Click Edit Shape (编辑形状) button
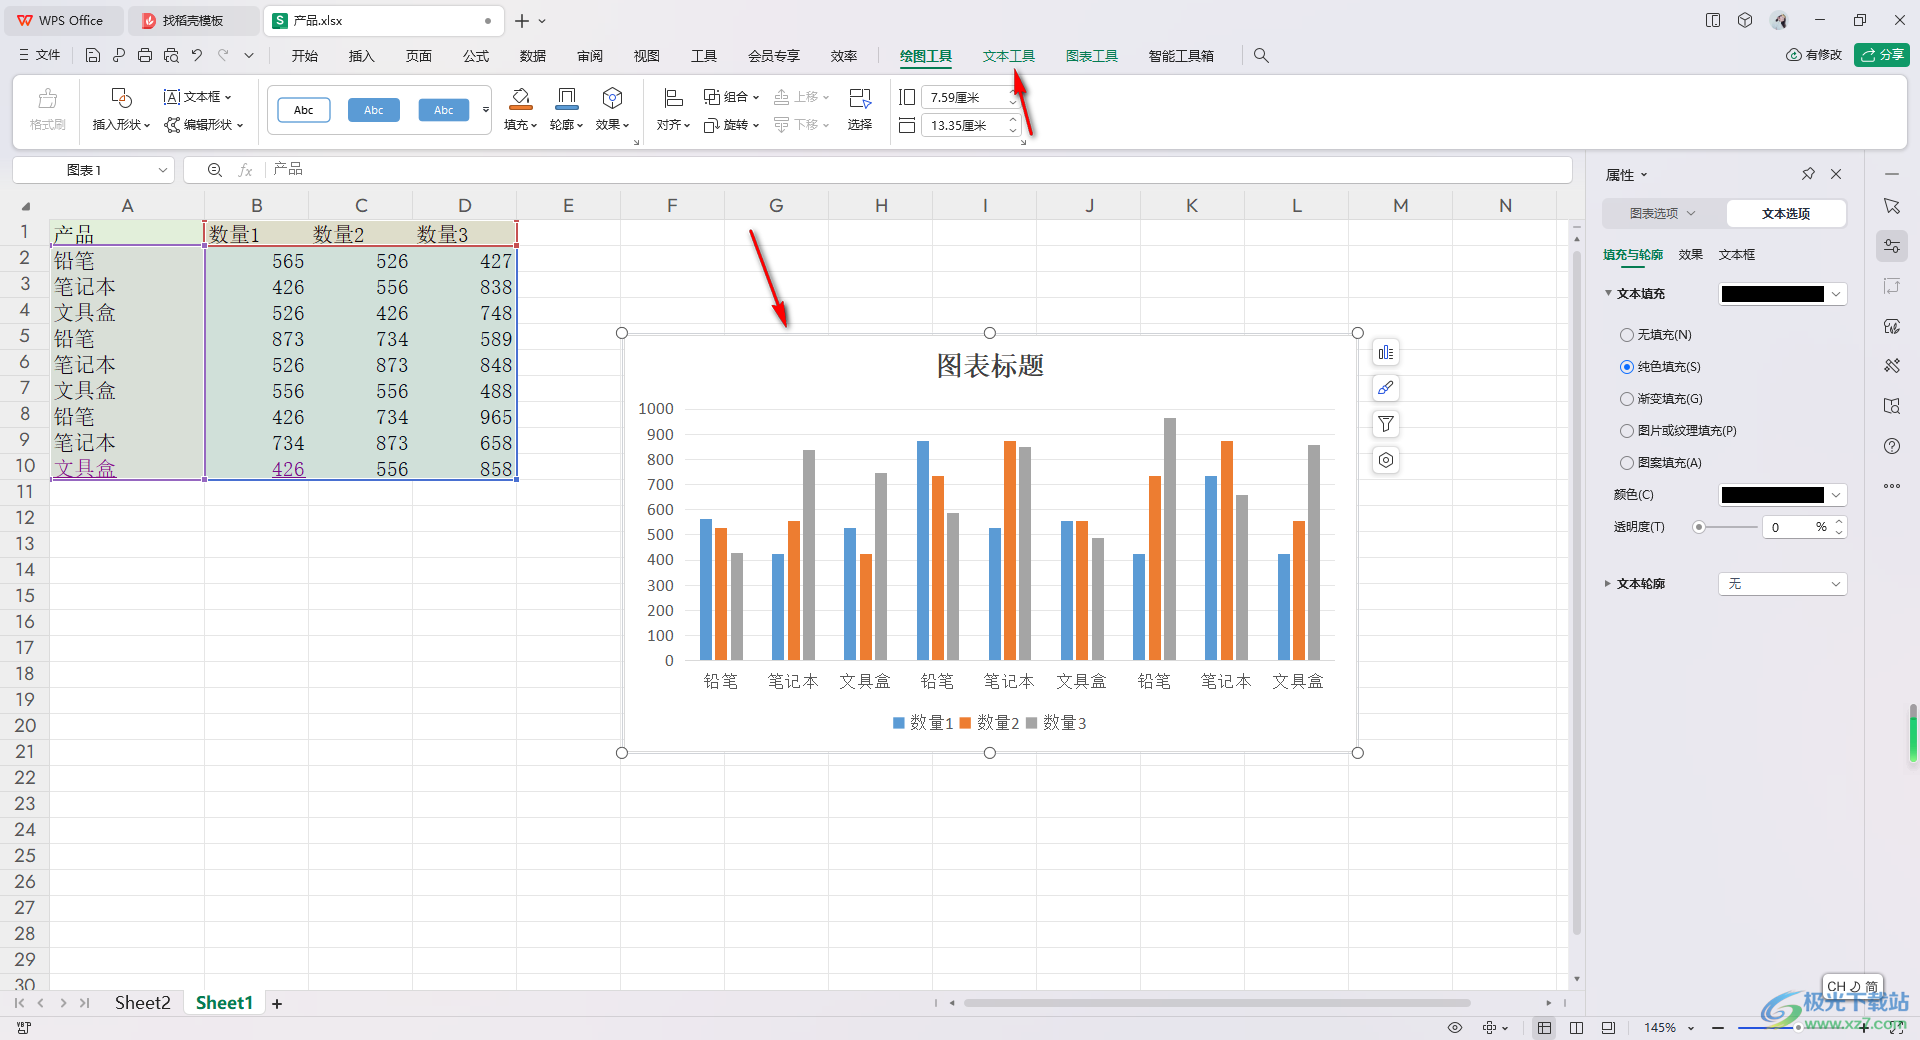This screenshot has height=1040, width=1920. coord(204,125)
